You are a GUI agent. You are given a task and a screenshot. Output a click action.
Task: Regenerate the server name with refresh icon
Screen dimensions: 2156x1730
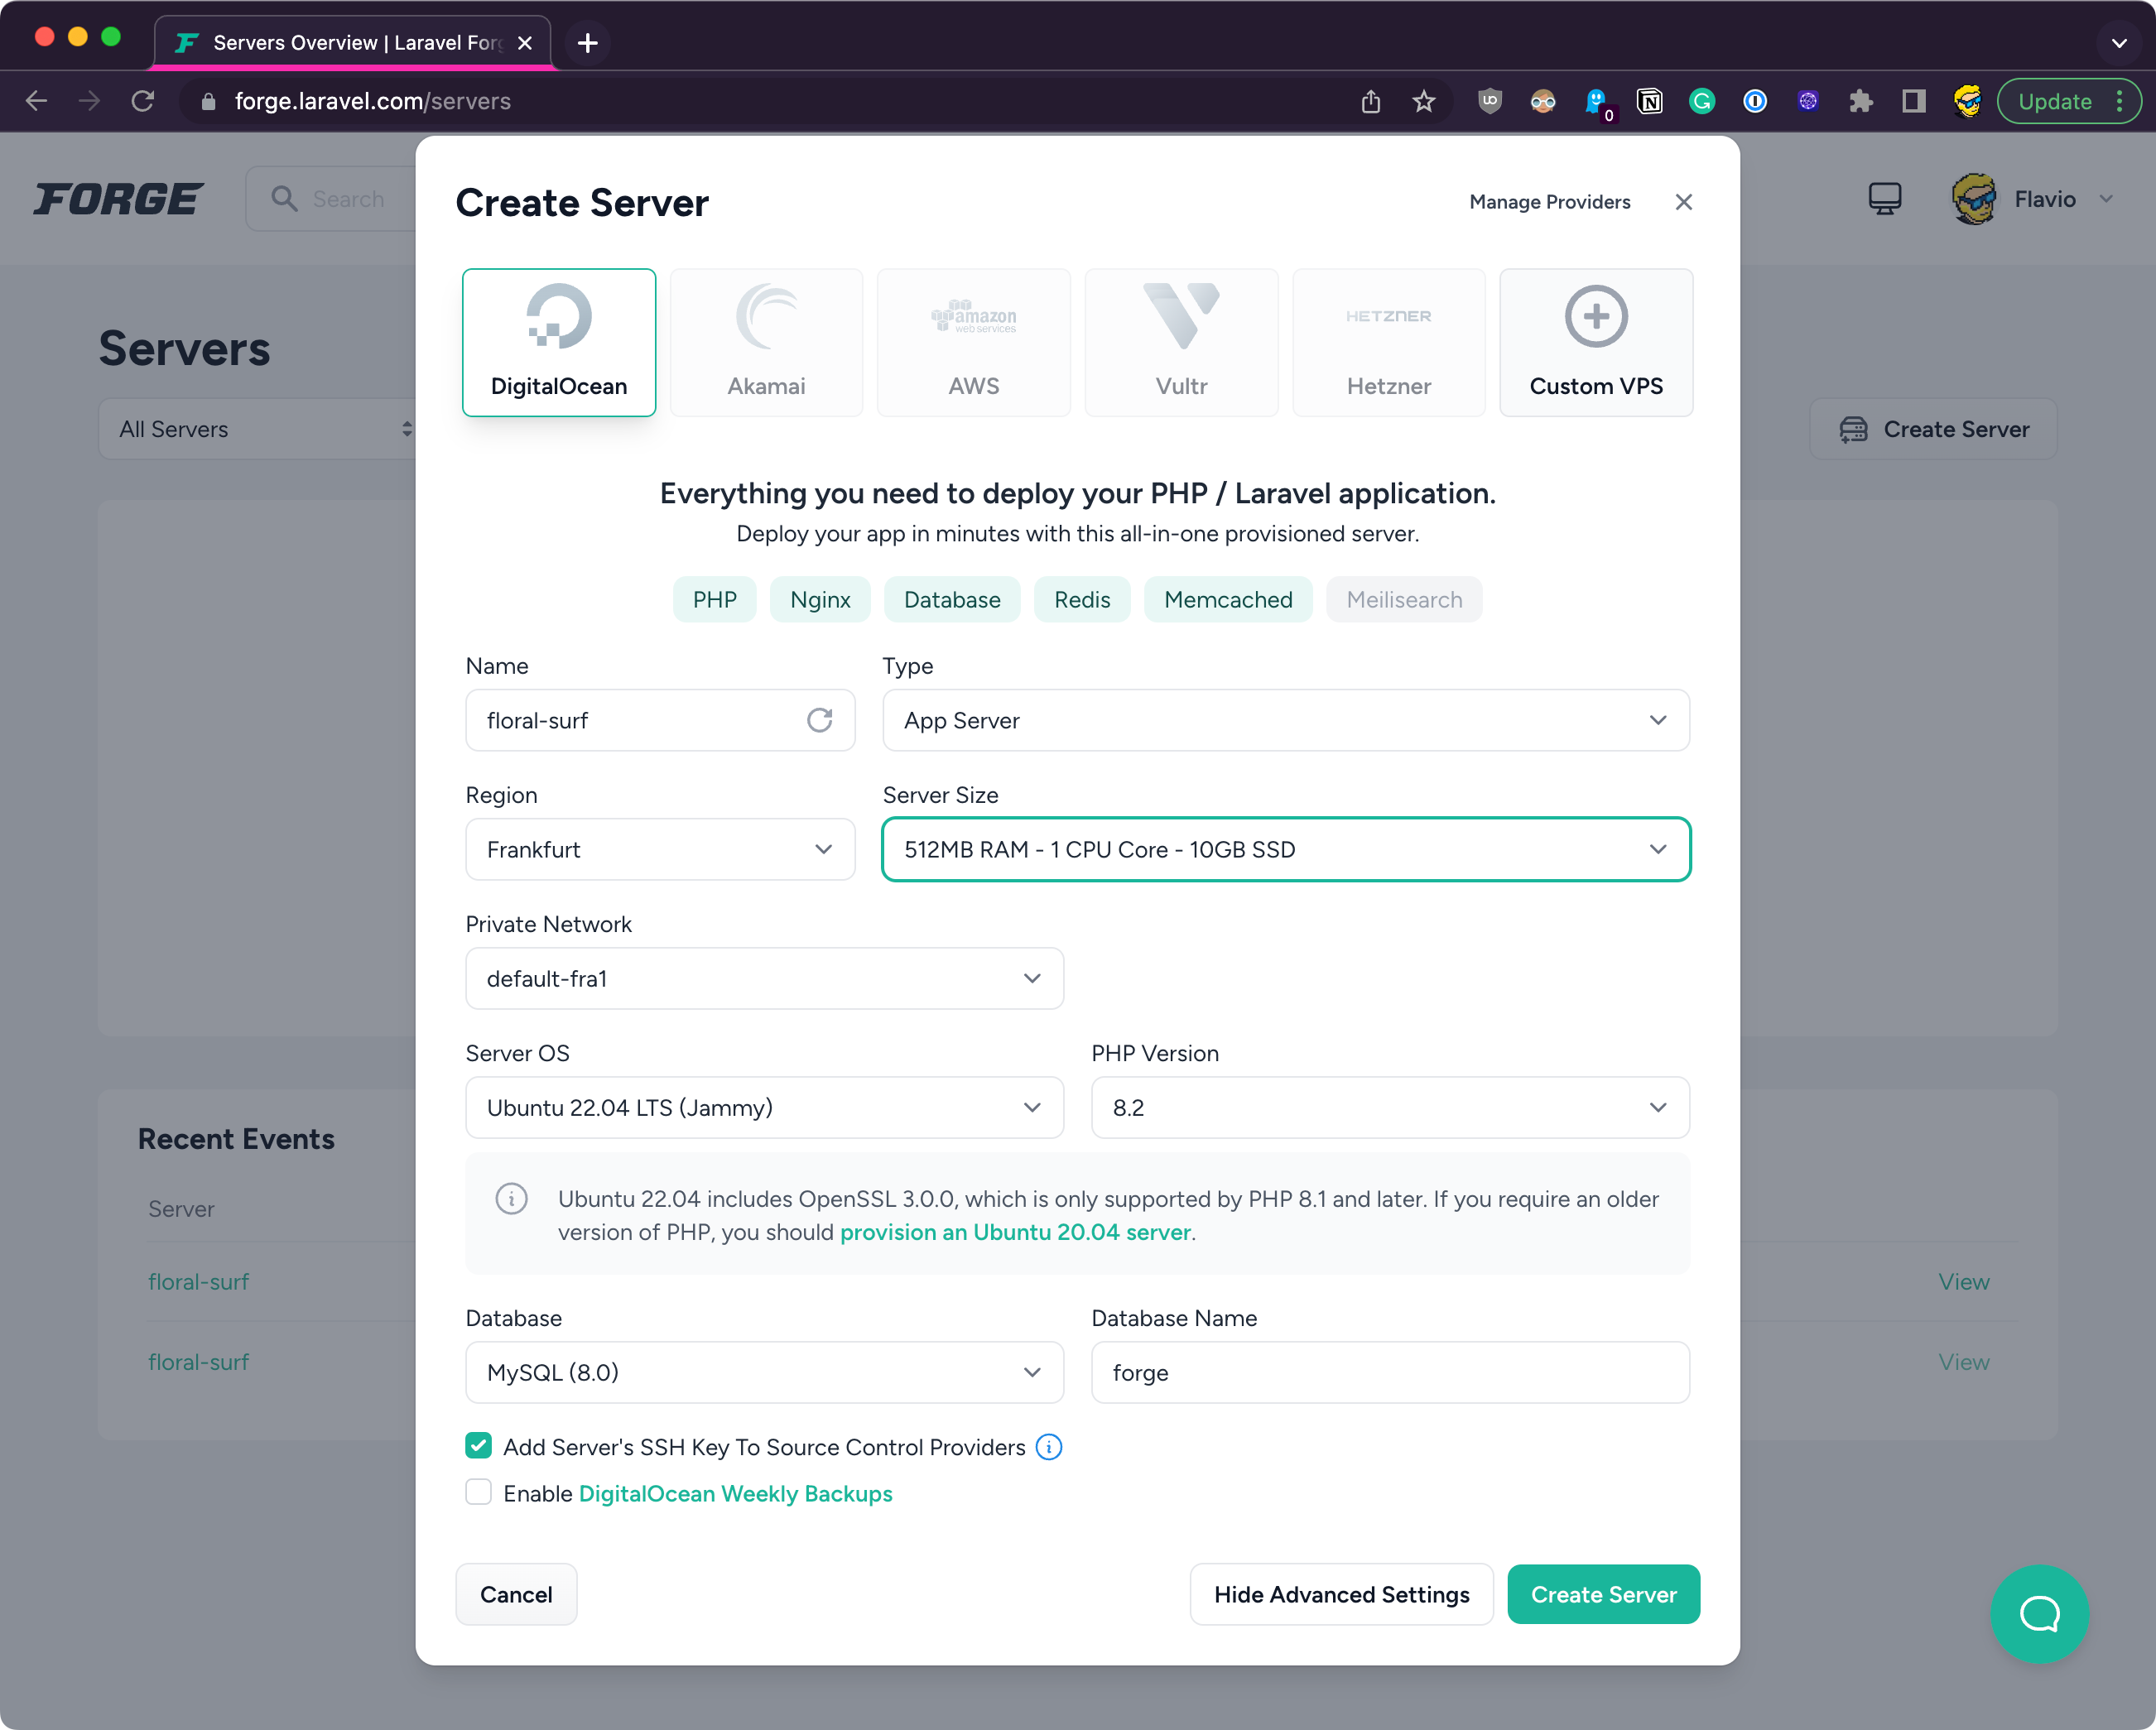point(819,720)
